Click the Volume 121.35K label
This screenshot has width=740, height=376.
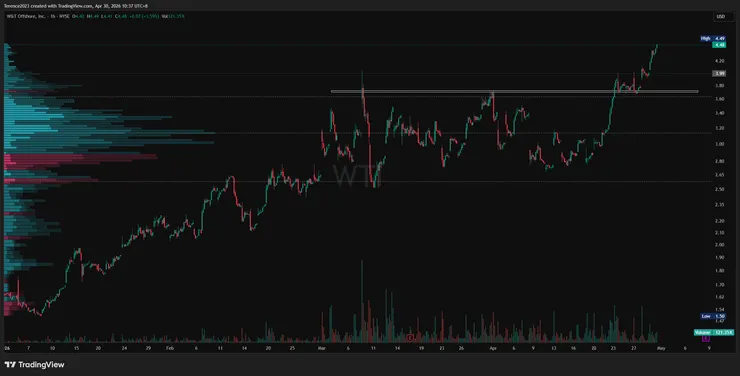coord(714,333)
